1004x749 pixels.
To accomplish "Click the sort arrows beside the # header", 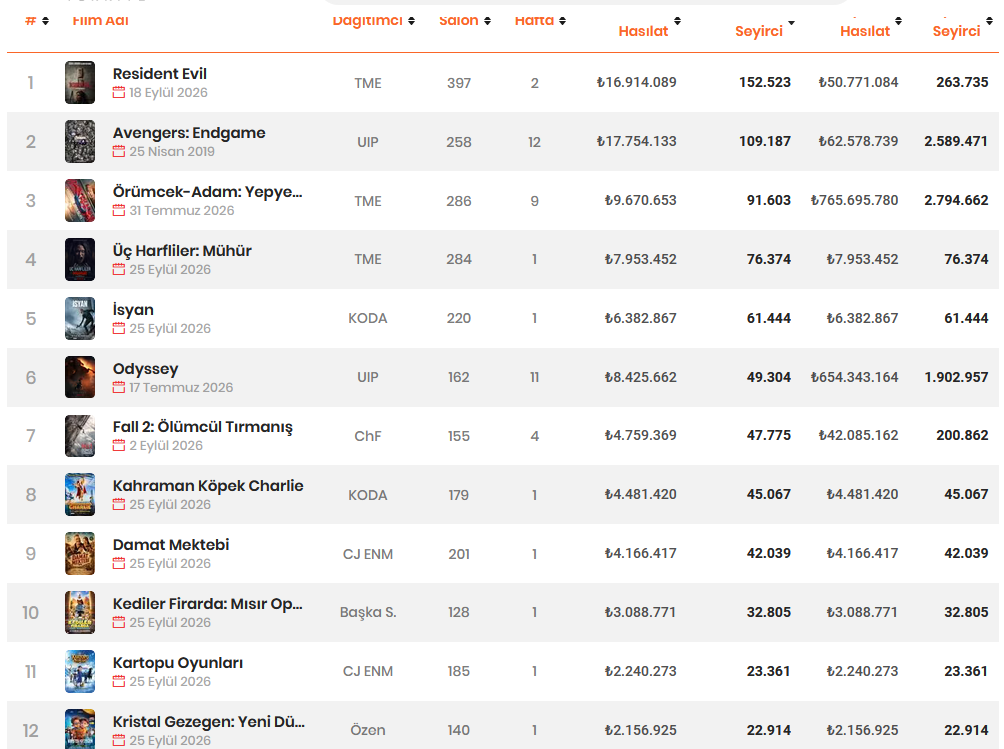I will click(x=45, y=21).
